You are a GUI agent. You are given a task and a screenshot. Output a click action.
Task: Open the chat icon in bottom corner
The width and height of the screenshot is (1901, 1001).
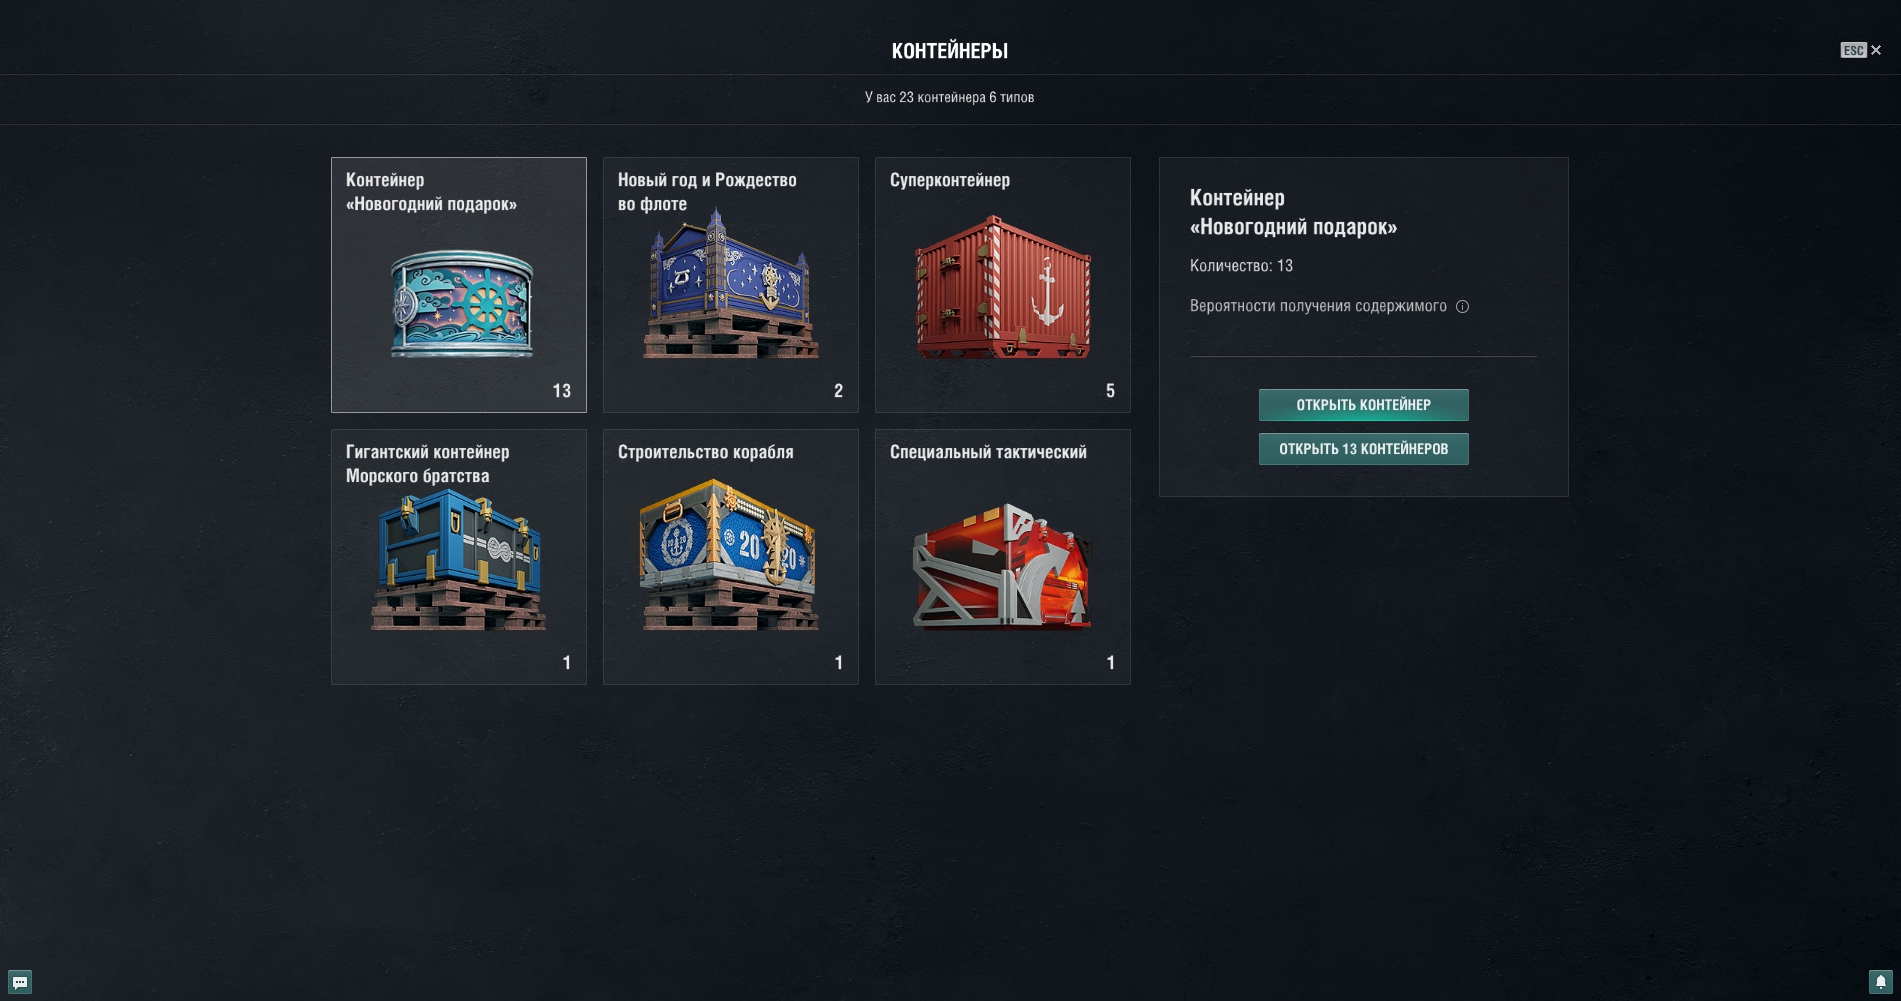click(20, 983)
